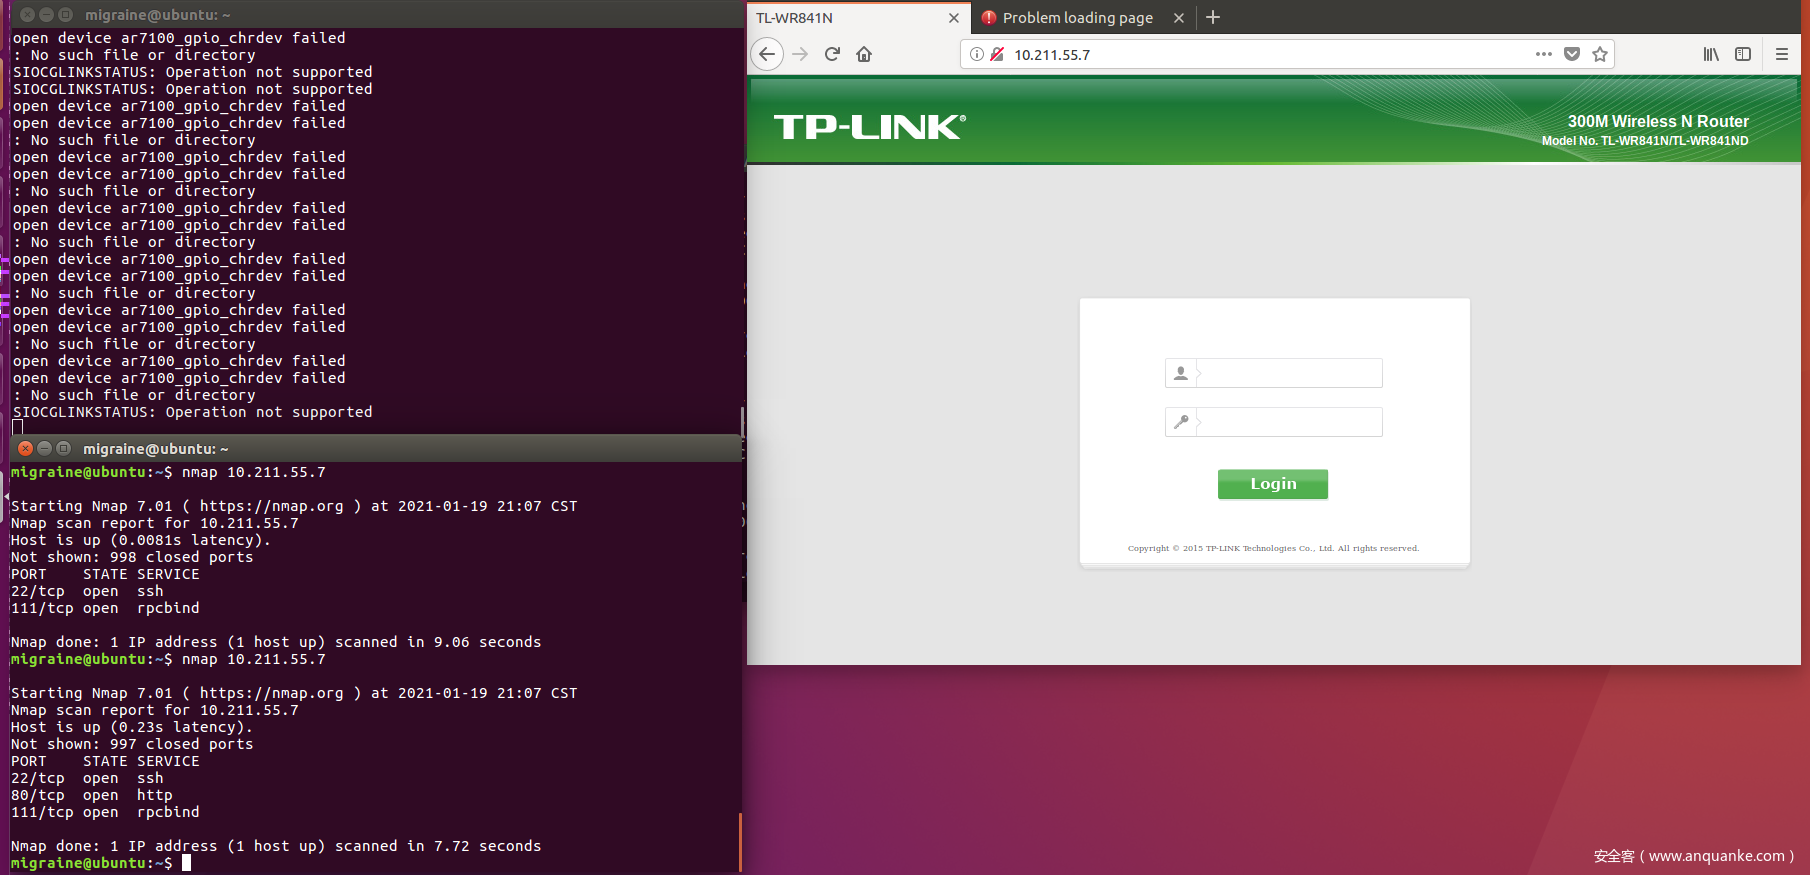Screen dimensions: 1810x875
Task: Click the TP-LINK copyright notice
Action: (x=1273, y=548)
